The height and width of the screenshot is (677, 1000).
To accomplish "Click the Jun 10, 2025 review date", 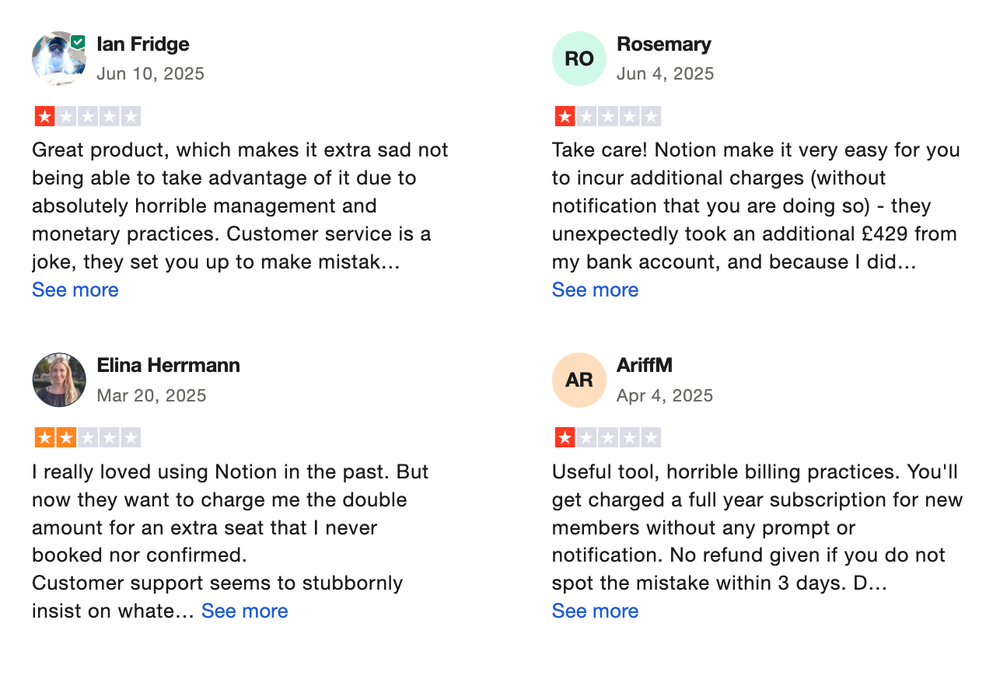I will click(150, 74).
